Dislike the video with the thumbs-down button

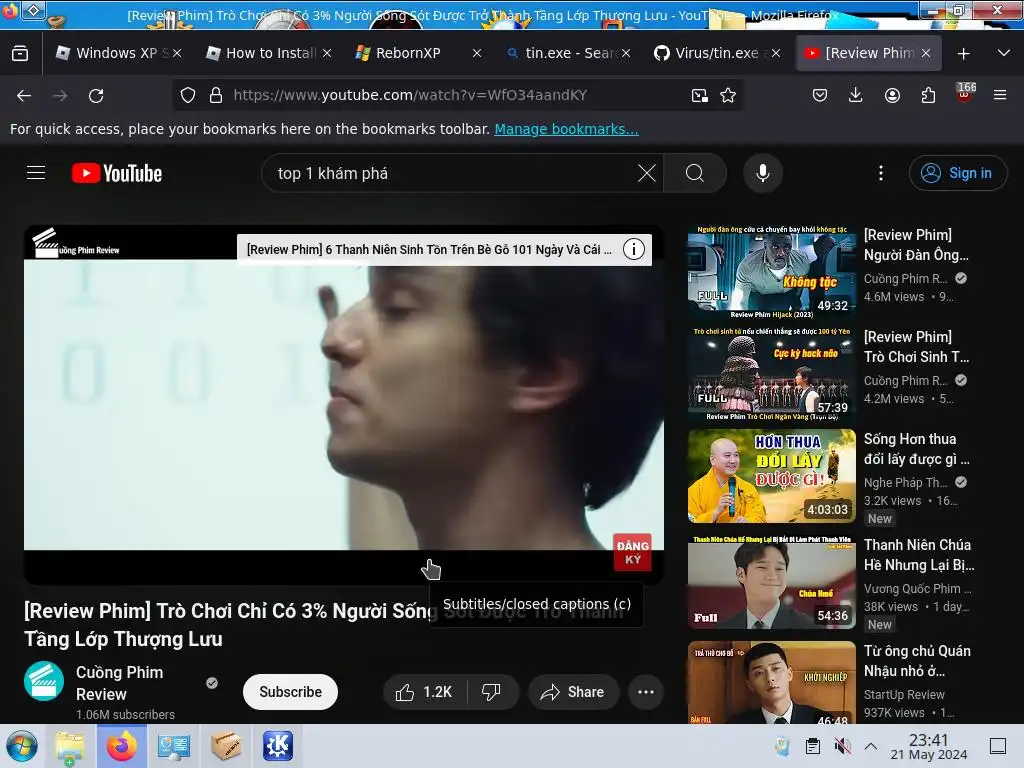(491, 692)
